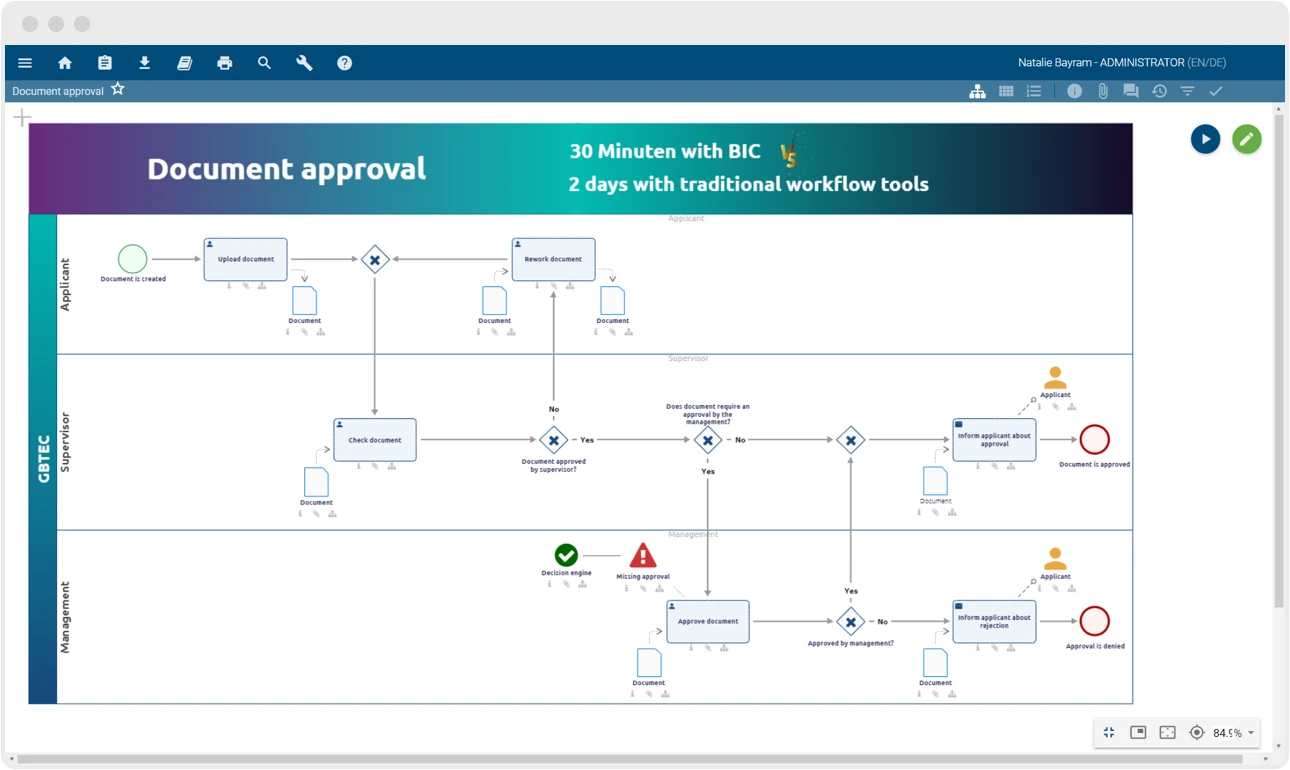
Task: Click the horizontal scrollbar at the bottom
Action: [640, 760]
